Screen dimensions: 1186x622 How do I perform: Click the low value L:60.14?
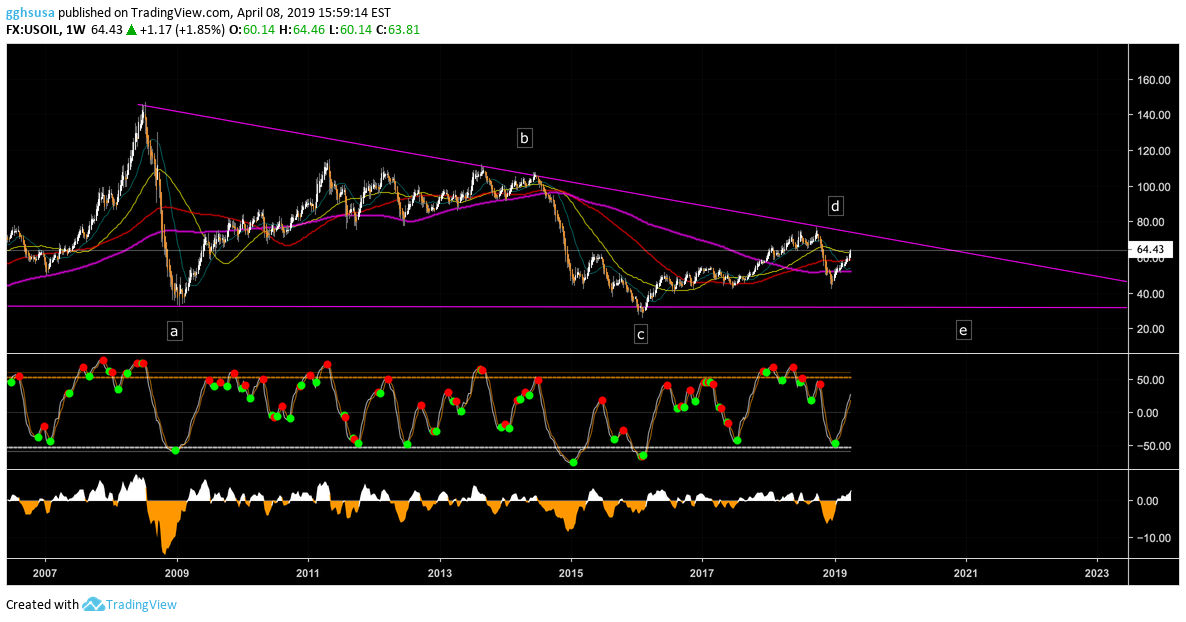pyautogui.click(x=349, y=30)
